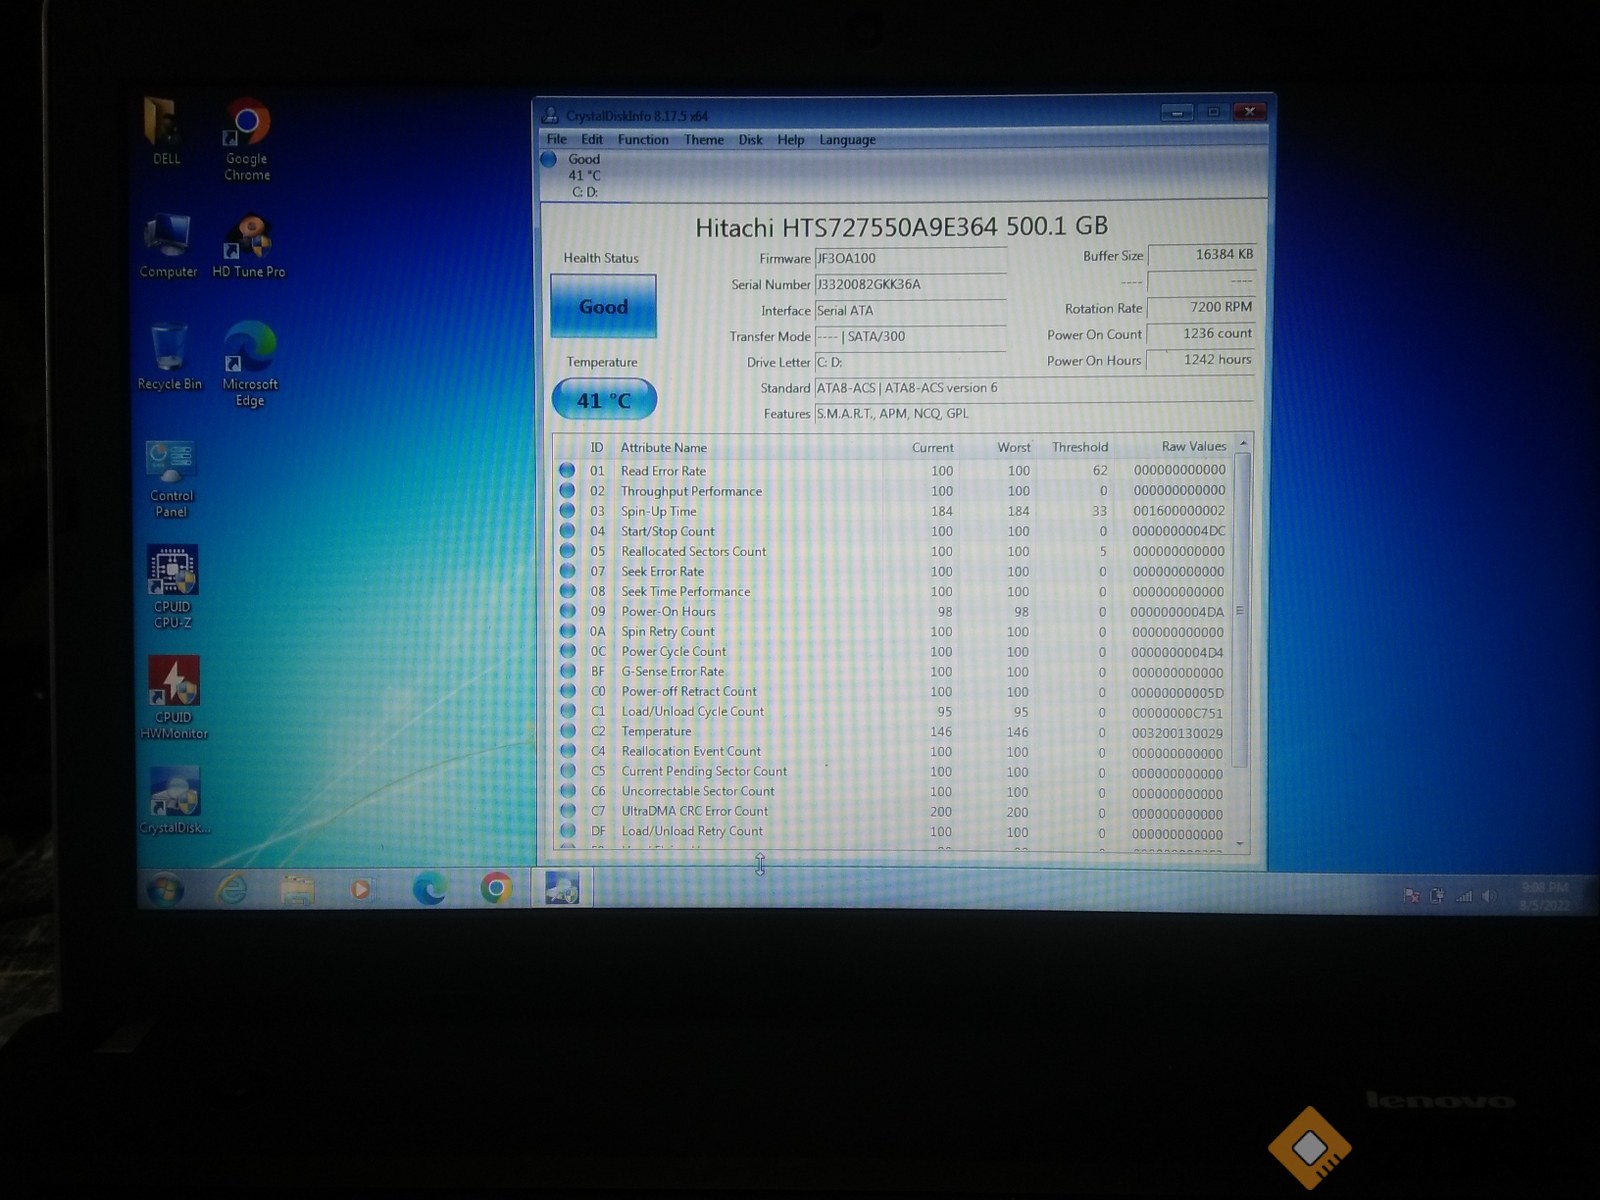Open the Windows Start menu
The height and width of the screenshot is (1200, 1600).
pos(166,888)
